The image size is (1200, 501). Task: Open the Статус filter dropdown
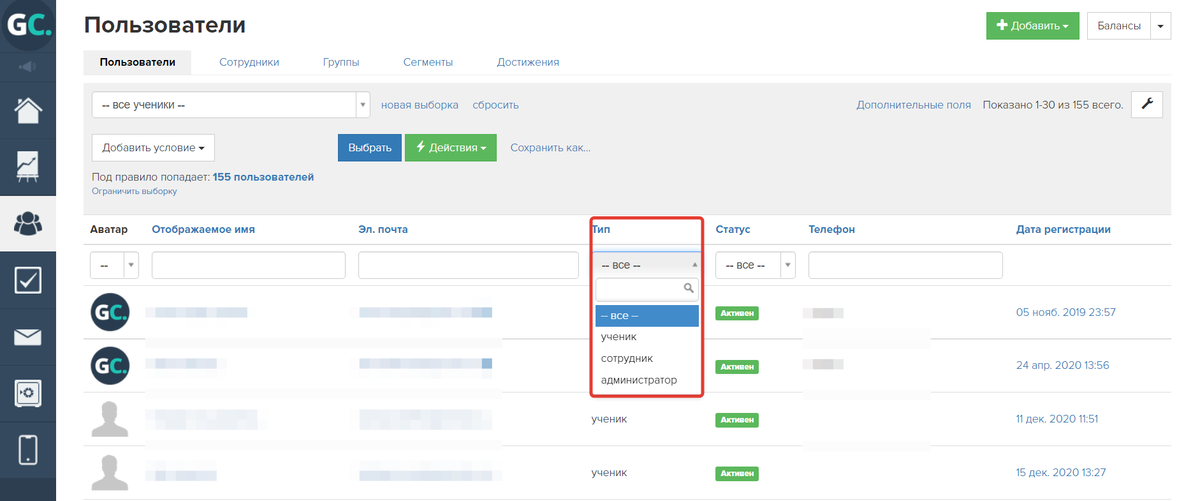[755, 265]
